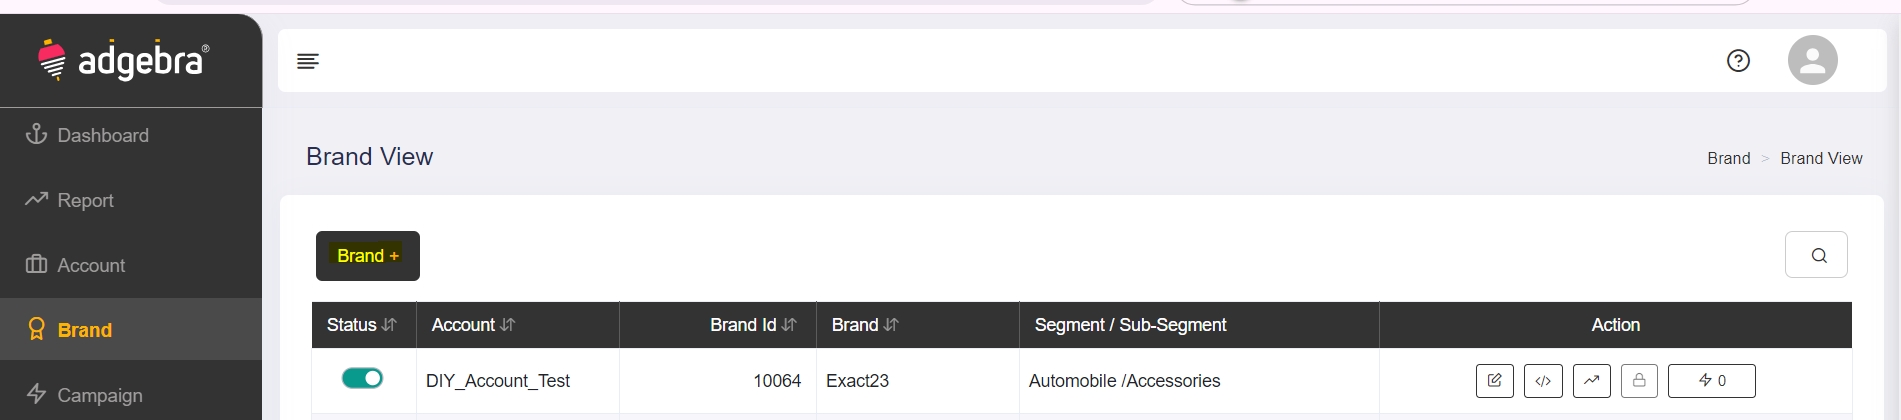The image size is (1901, 420).
Task: Sort table by Status column
Action: pos(389,325)
